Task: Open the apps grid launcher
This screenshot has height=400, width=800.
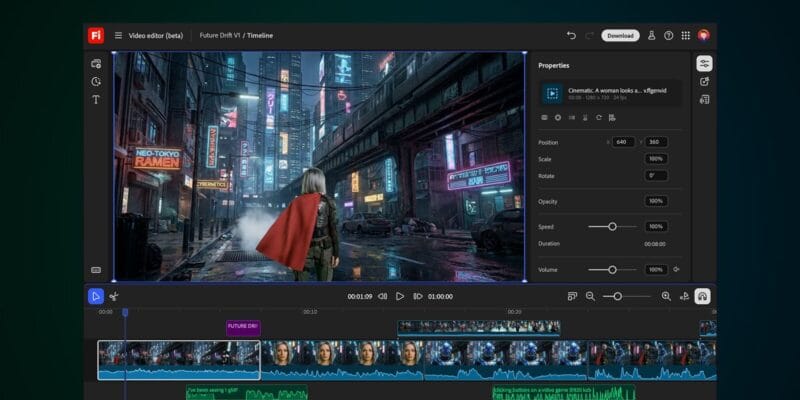Action: tap(686, 36)
